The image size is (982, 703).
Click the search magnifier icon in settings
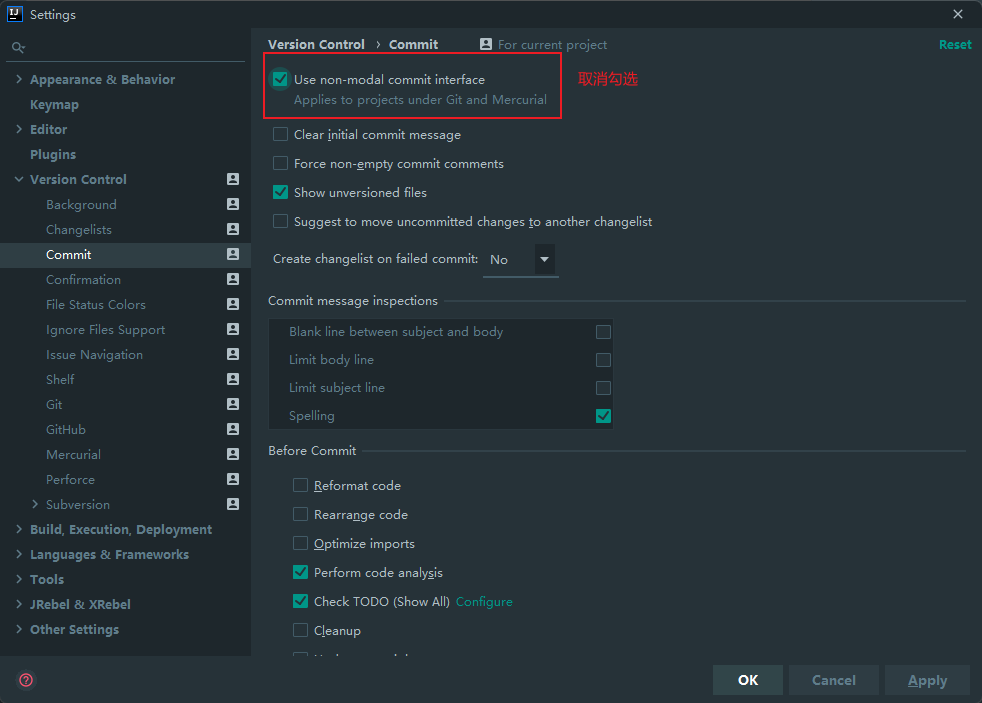tap(17, 47)
